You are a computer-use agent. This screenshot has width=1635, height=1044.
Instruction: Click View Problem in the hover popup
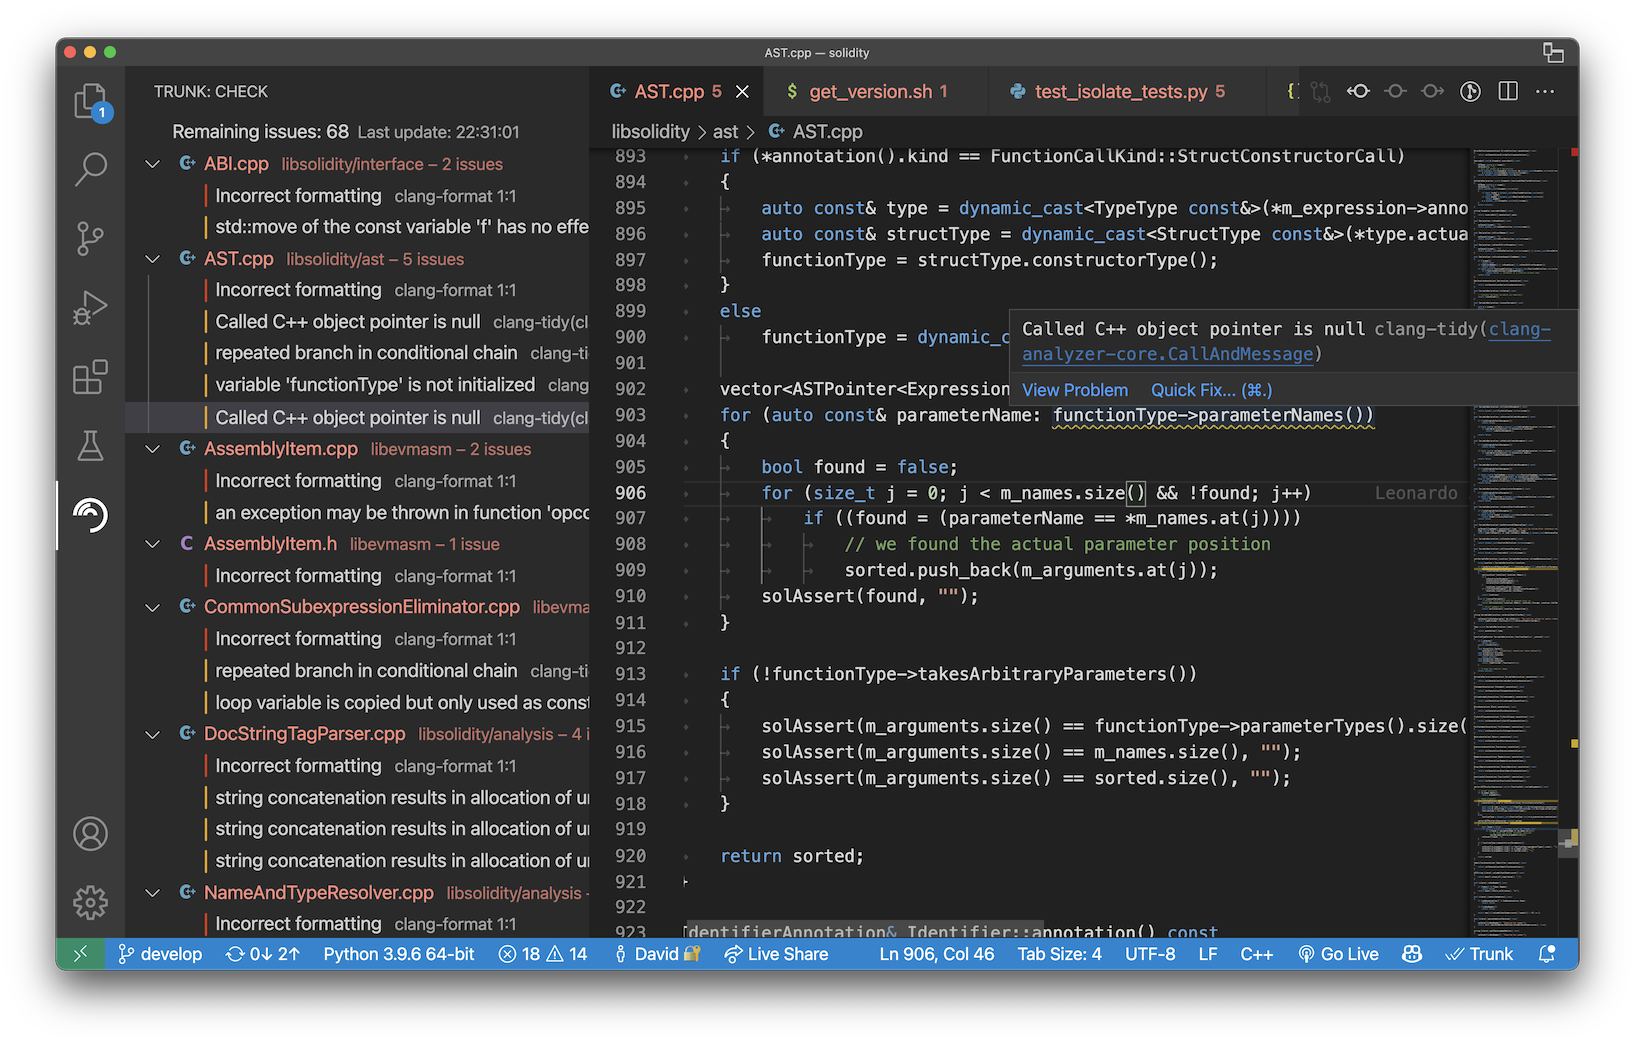tap(1074, 390)
